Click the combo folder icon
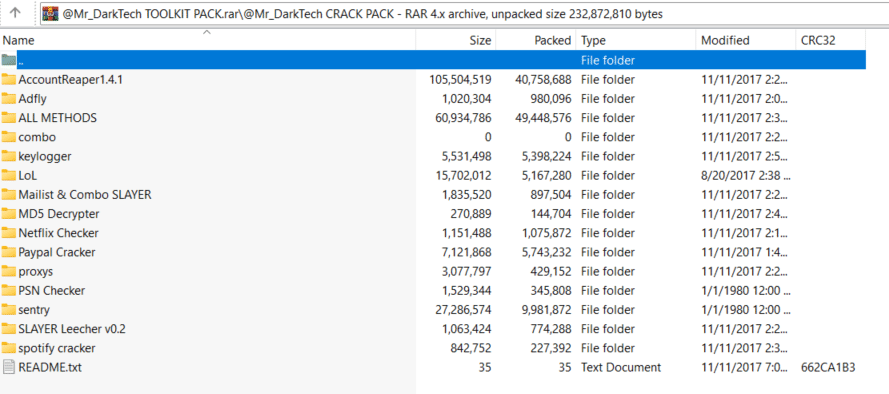This screenshot has width=889, height=394. point(9,137)
